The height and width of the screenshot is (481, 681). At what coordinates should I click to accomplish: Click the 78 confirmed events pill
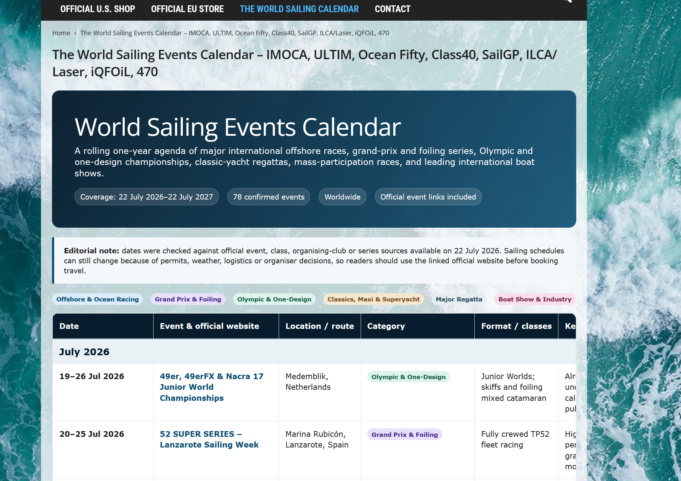pos(268,197)
